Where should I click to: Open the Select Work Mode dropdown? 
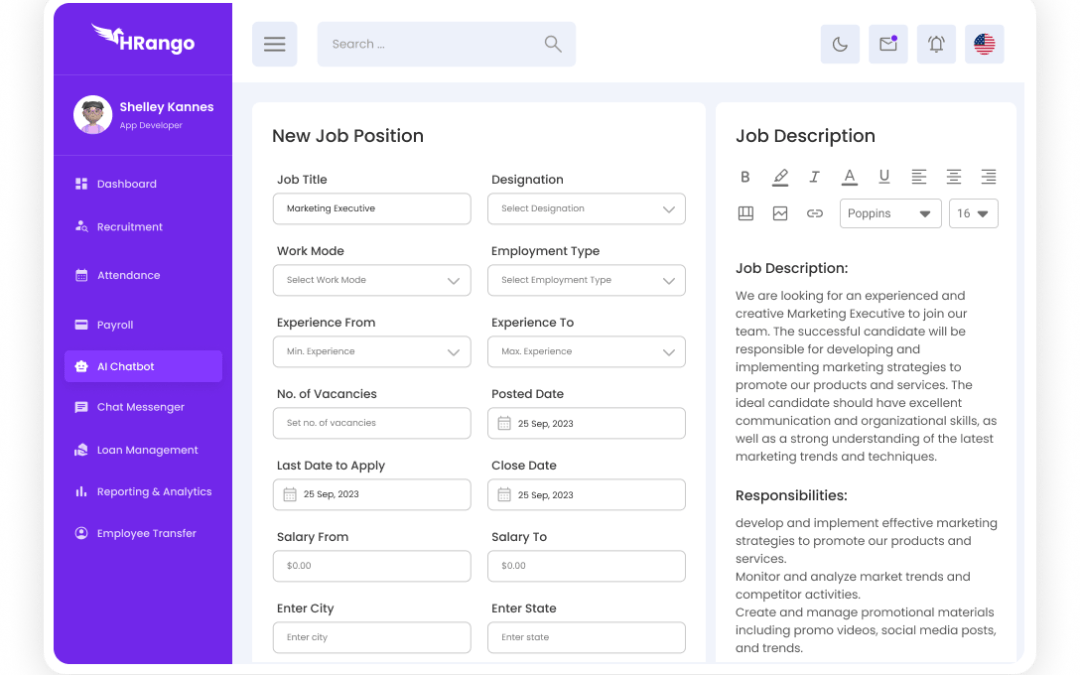click(x=371, y=280)
